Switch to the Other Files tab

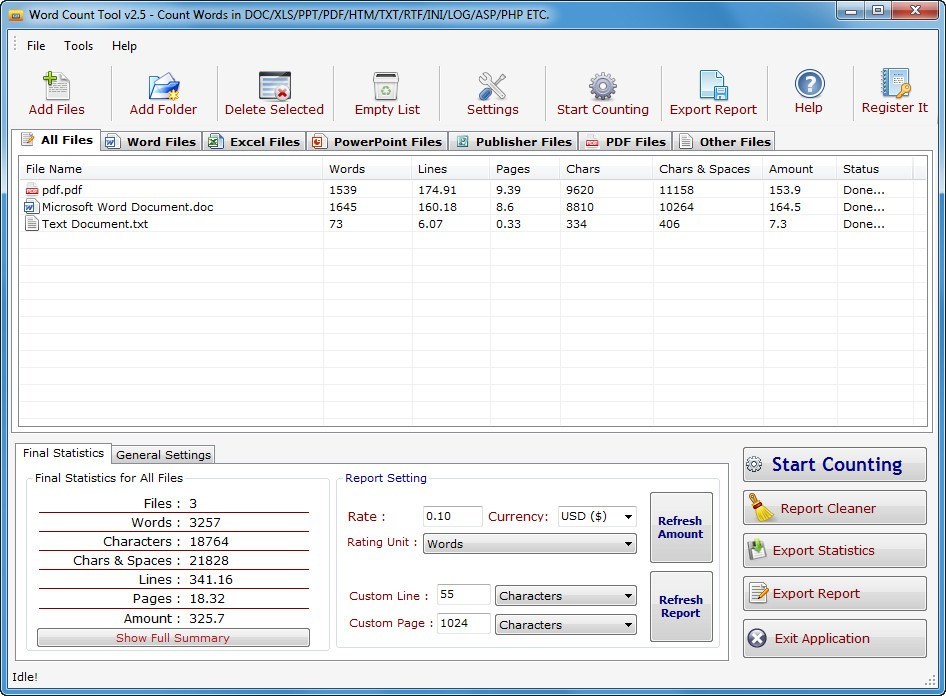click(x=725, y=142)
